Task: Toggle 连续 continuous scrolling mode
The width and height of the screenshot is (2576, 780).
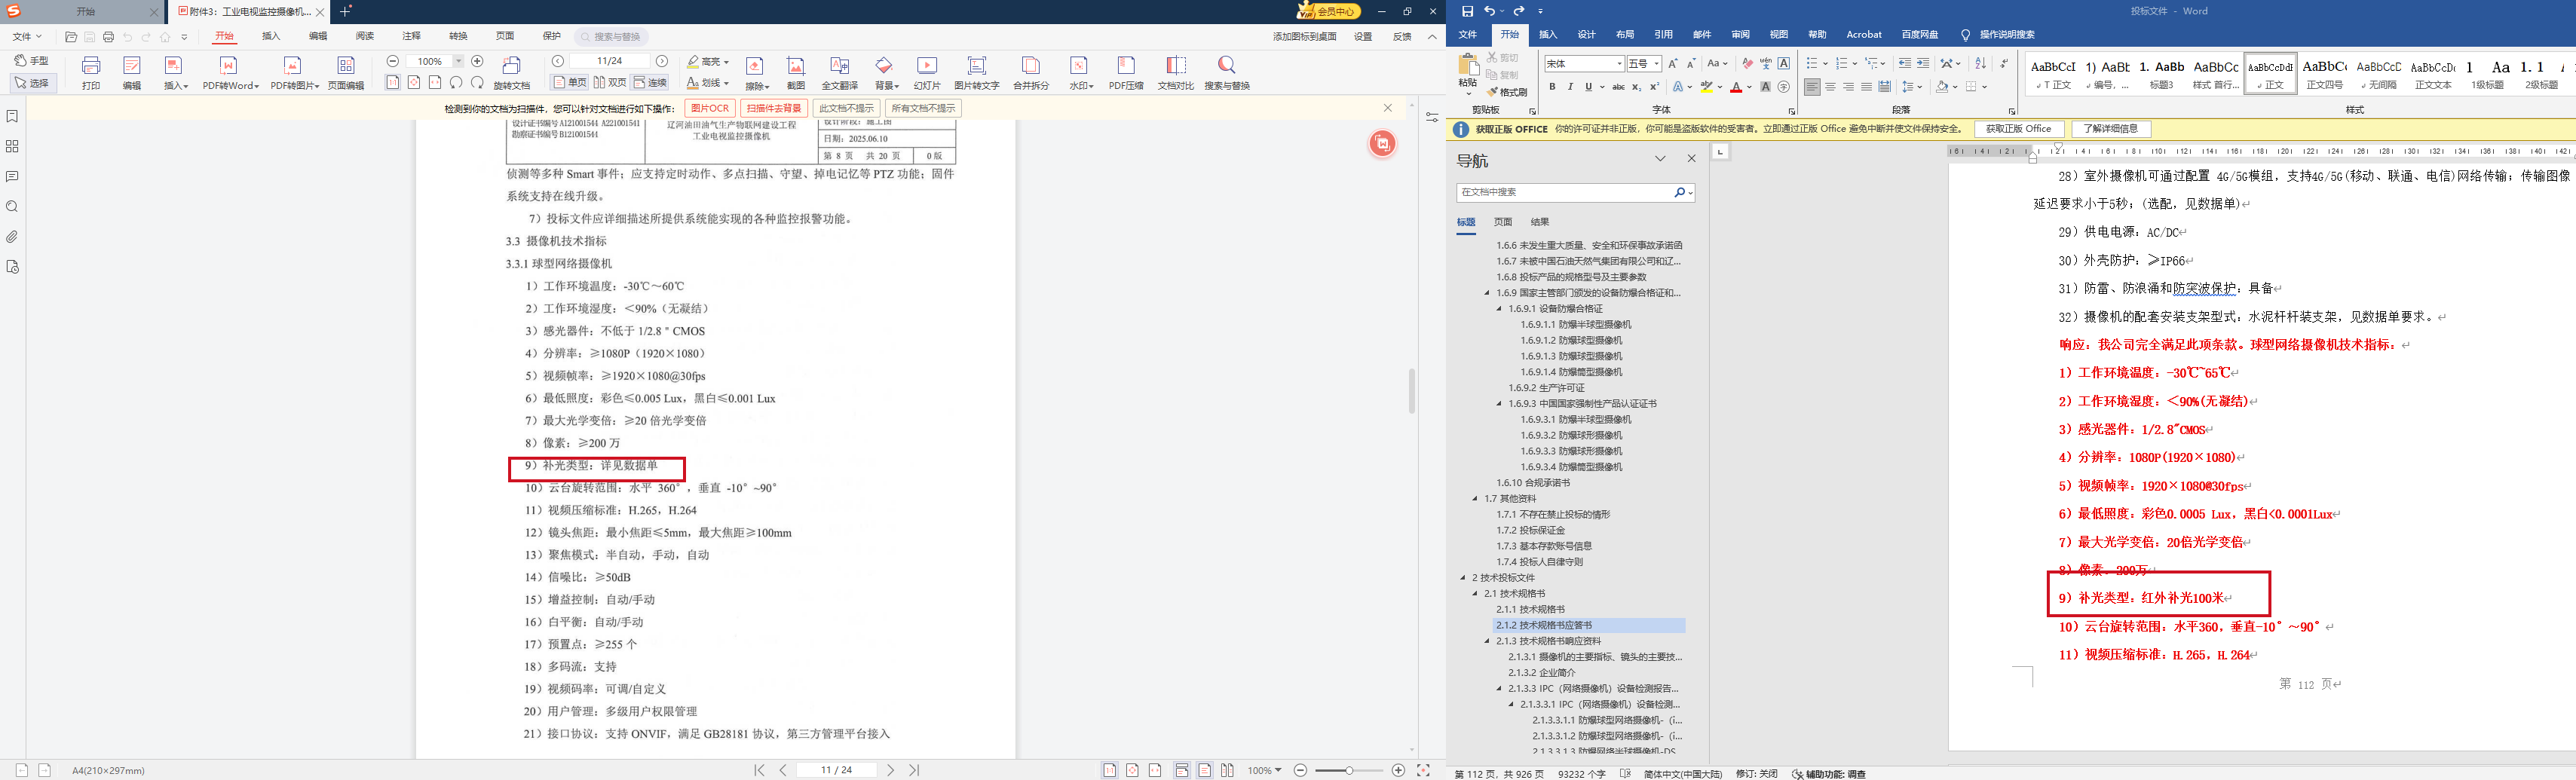Action: pyautogui.click(x=650, y=83)
